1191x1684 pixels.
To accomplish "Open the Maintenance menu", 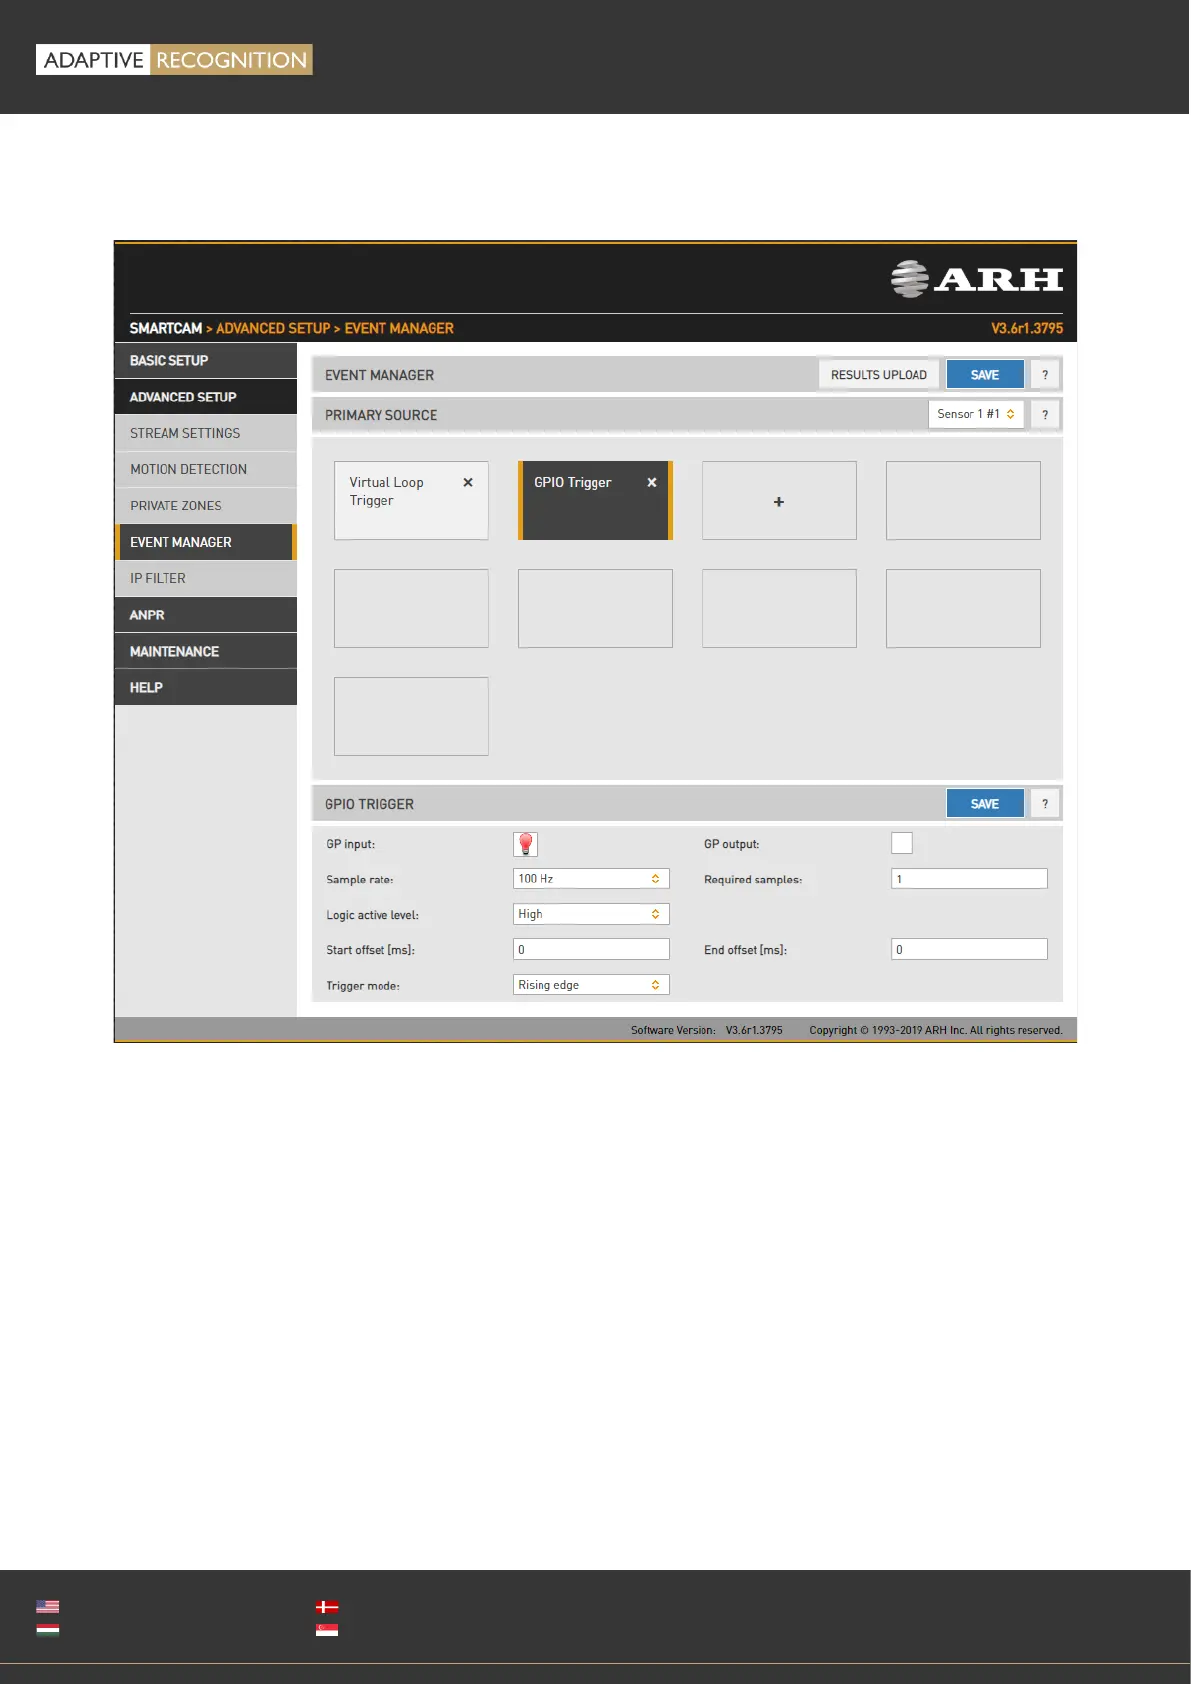I will pos(206,651).
